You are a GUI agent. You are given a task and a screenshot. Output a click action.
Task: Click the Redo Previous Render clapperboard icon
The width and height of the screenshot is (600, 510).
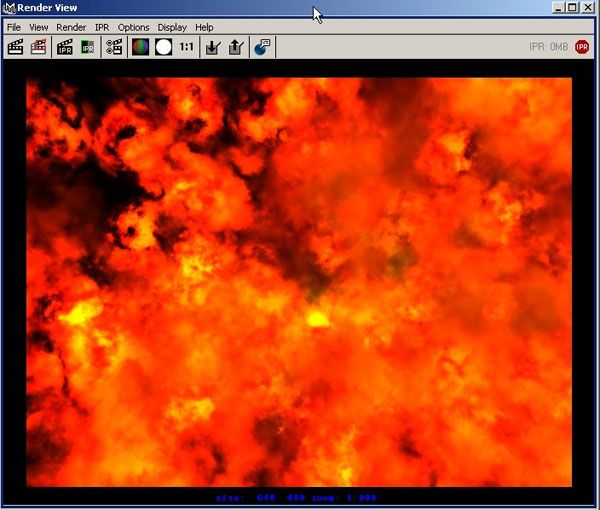(16, 46)
